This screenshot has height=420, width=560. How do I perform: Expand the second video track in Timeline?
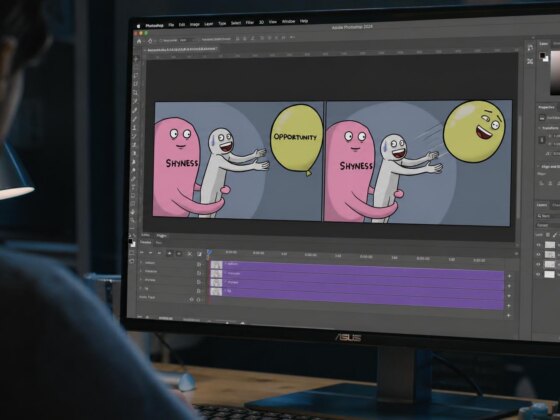[141, 271]
